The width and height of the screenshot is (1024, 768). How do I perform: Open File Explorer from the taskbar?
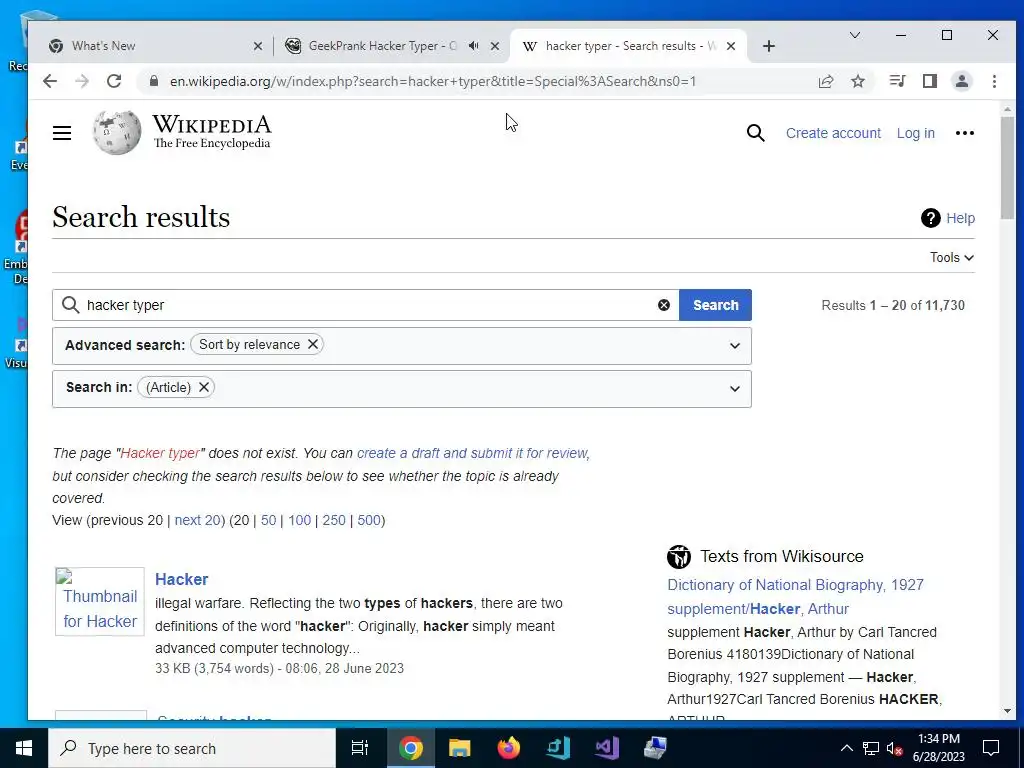(x=460, y=748)
